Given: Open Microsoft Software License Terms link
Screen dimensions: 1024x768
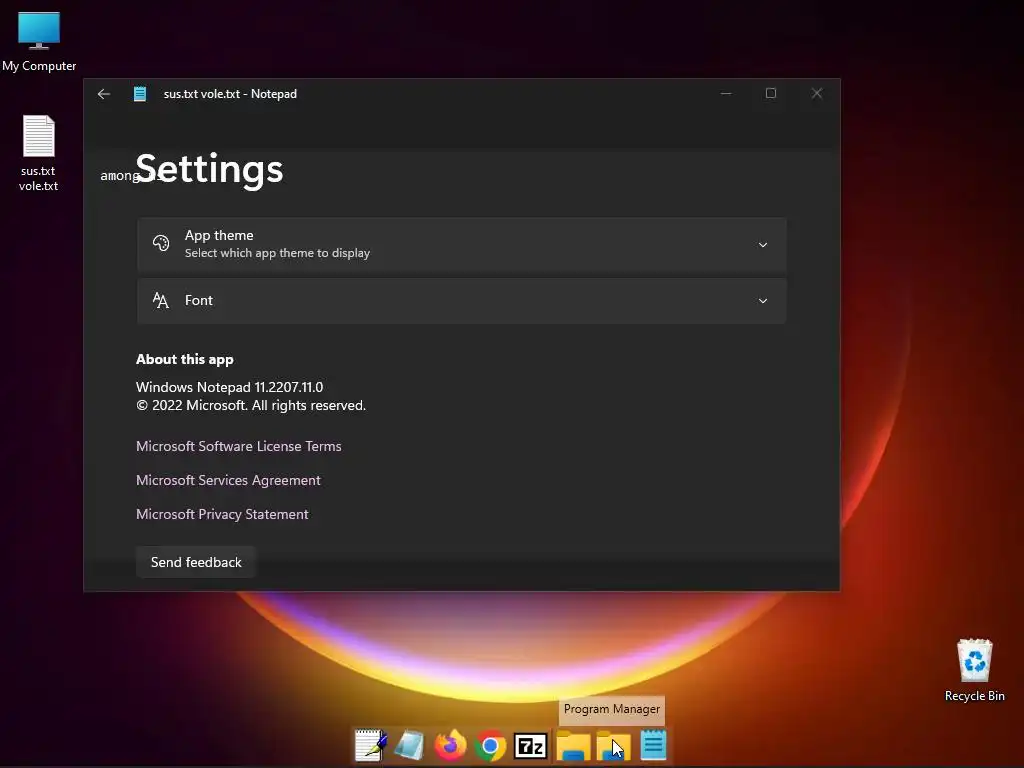Looking at the screenshot, I should tap(238, 446).
